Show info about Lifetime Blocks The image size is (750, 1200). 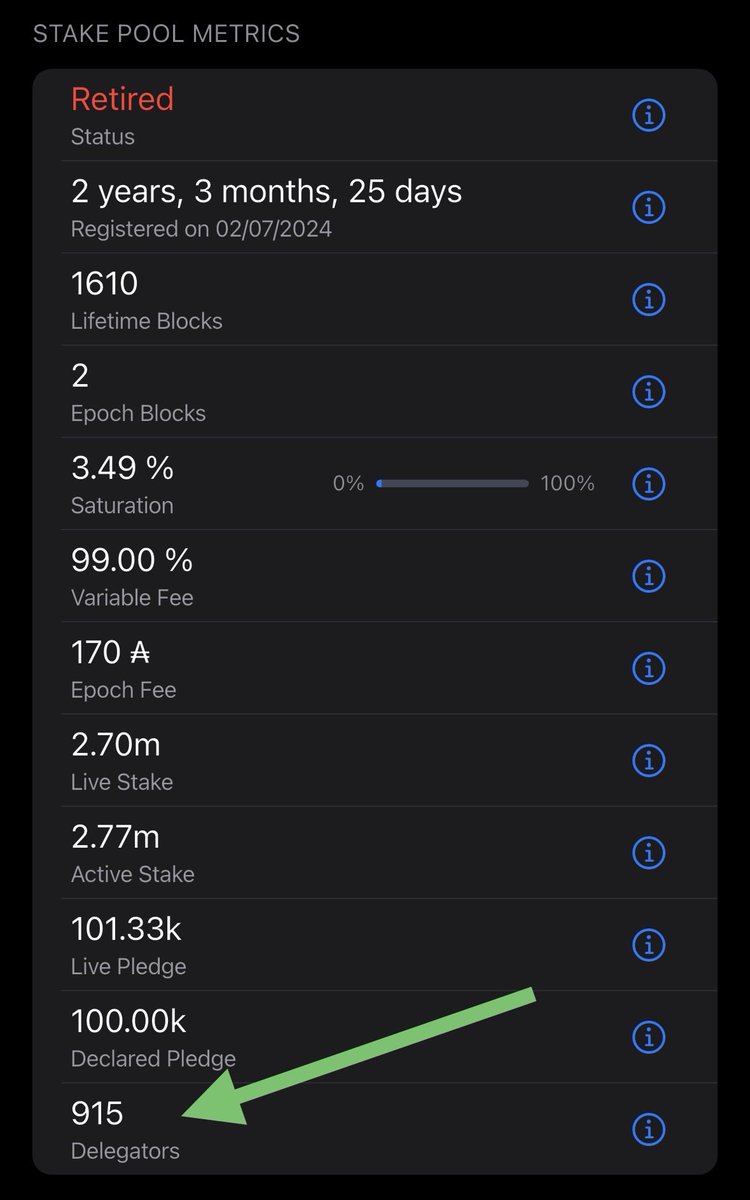coord(649,299)
